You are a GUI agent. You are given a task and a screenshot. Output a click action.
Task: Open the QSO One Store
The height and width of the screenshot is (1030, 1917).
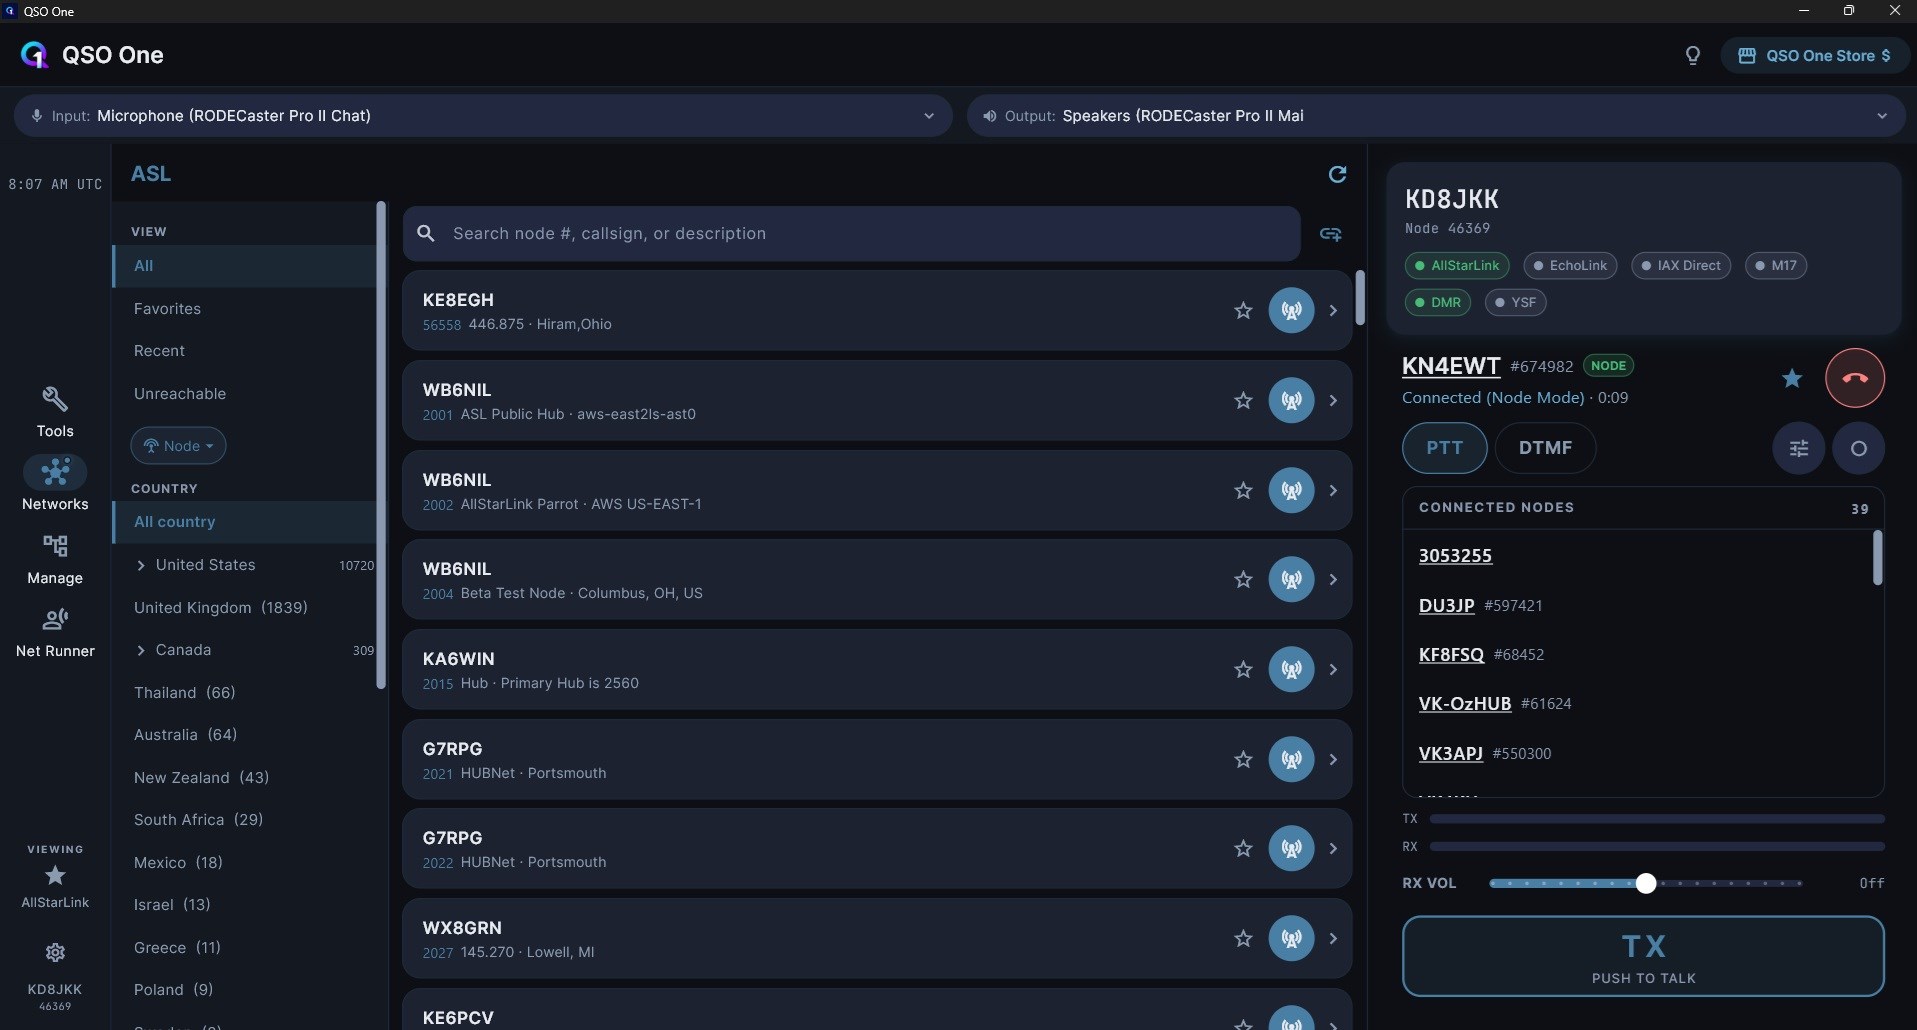(1814, 56)
